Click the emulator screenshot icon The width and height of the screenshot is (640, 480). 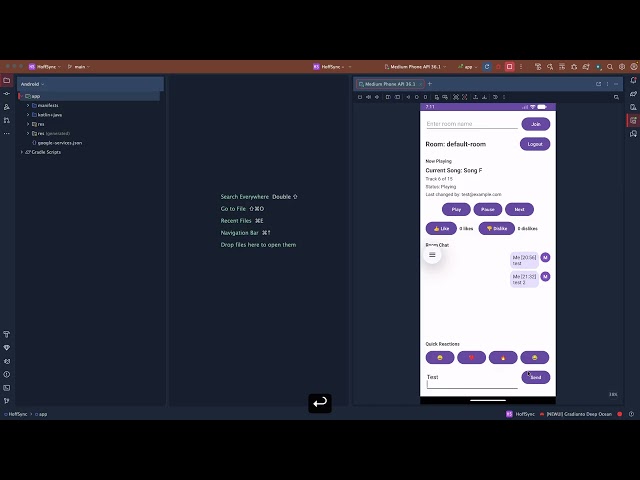(x=456, y=97)
